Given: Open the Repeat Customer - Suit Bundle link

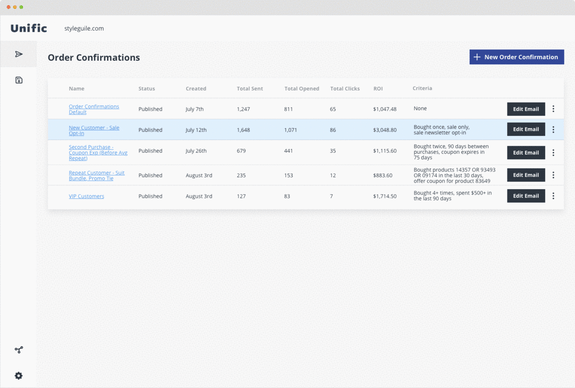Looking at the screenshot, I should coord(96,175).
